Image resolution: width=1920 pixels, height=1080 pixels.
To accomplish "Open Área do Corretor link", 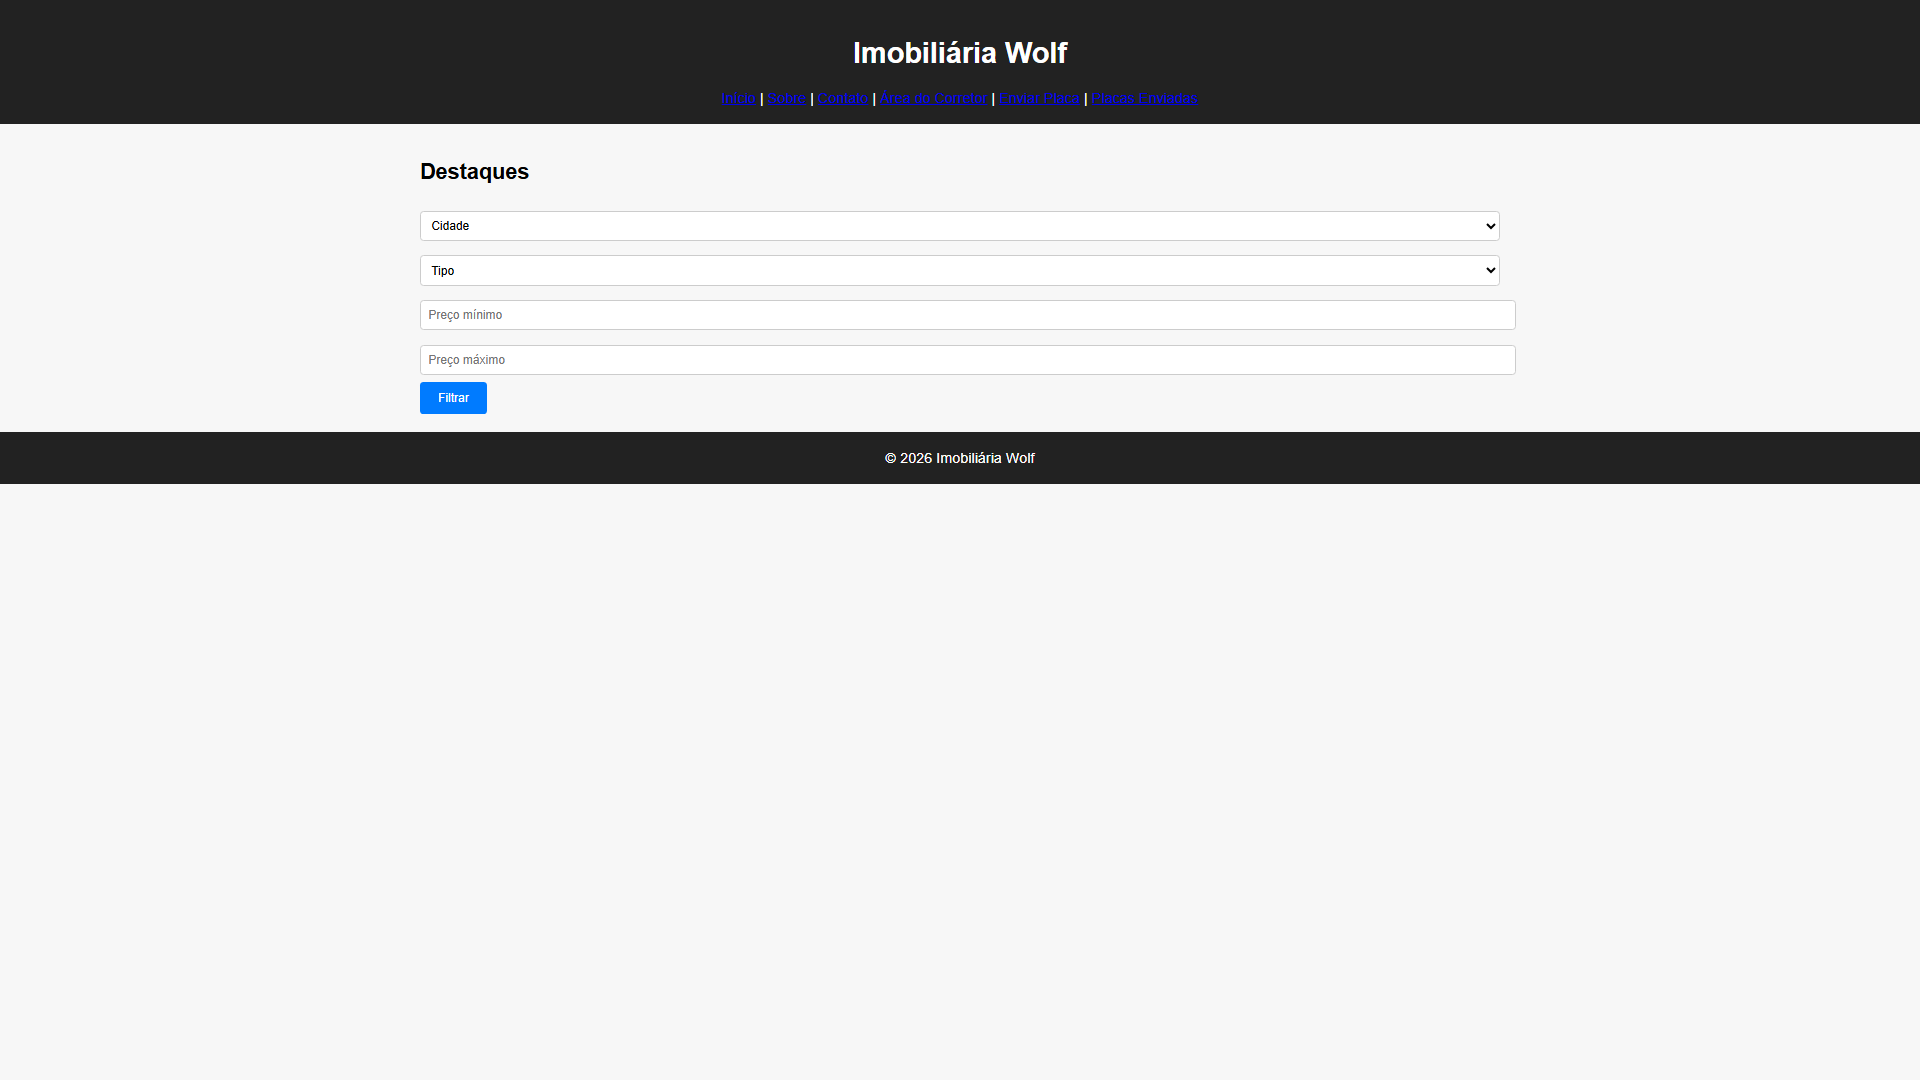I will tap(933, 98).
